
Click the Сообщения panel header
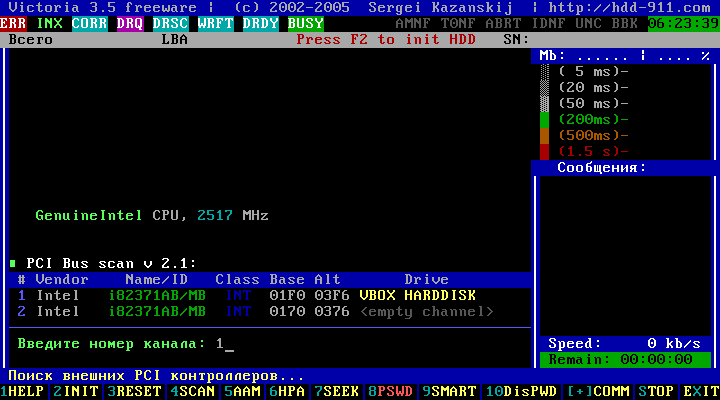pyautogui.click(x=602, y=168)
